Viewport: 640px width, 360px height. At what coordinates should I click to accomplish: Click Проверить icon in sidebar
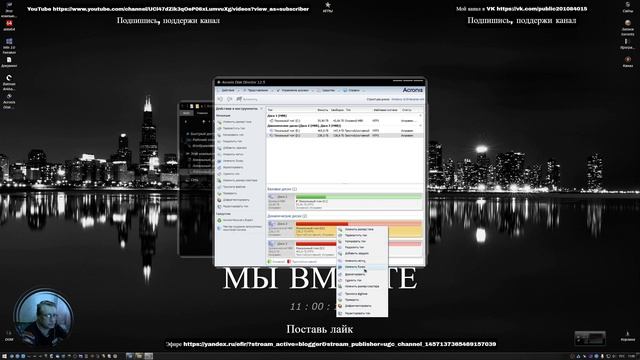[x=219, y=193]
